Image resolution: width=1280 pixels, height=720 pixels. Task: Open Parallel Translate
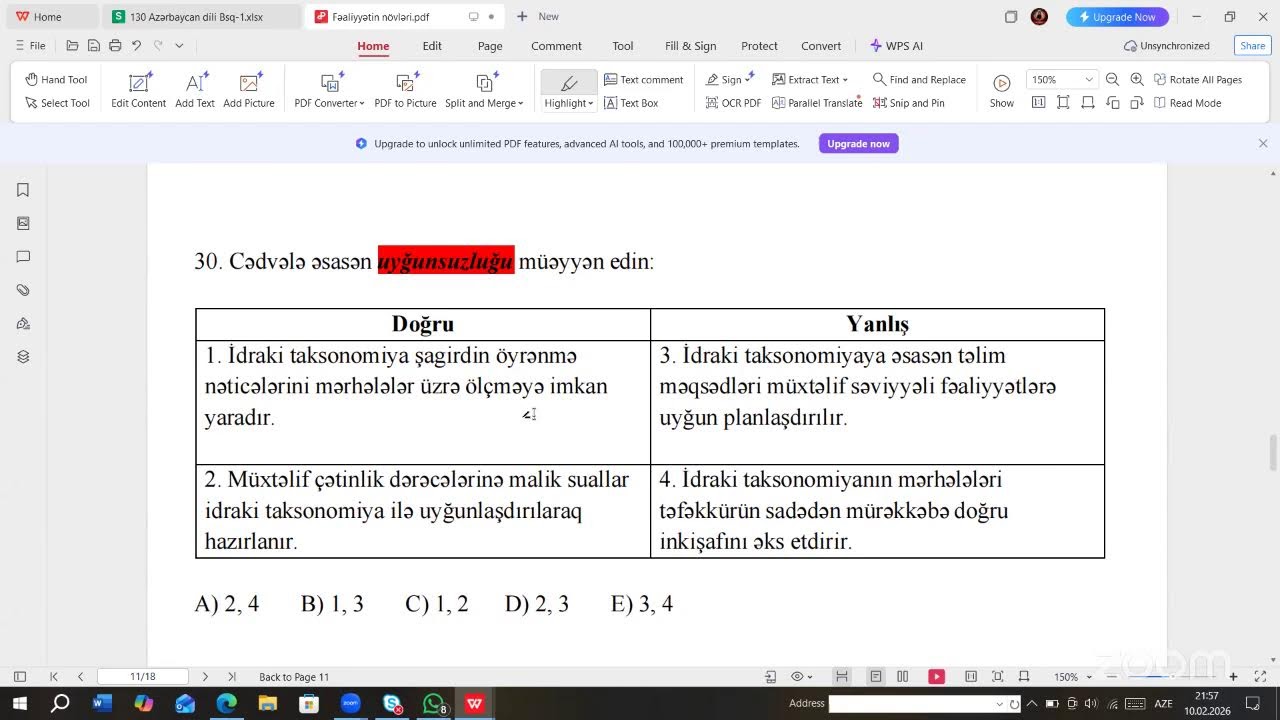[x=817, y=103]
